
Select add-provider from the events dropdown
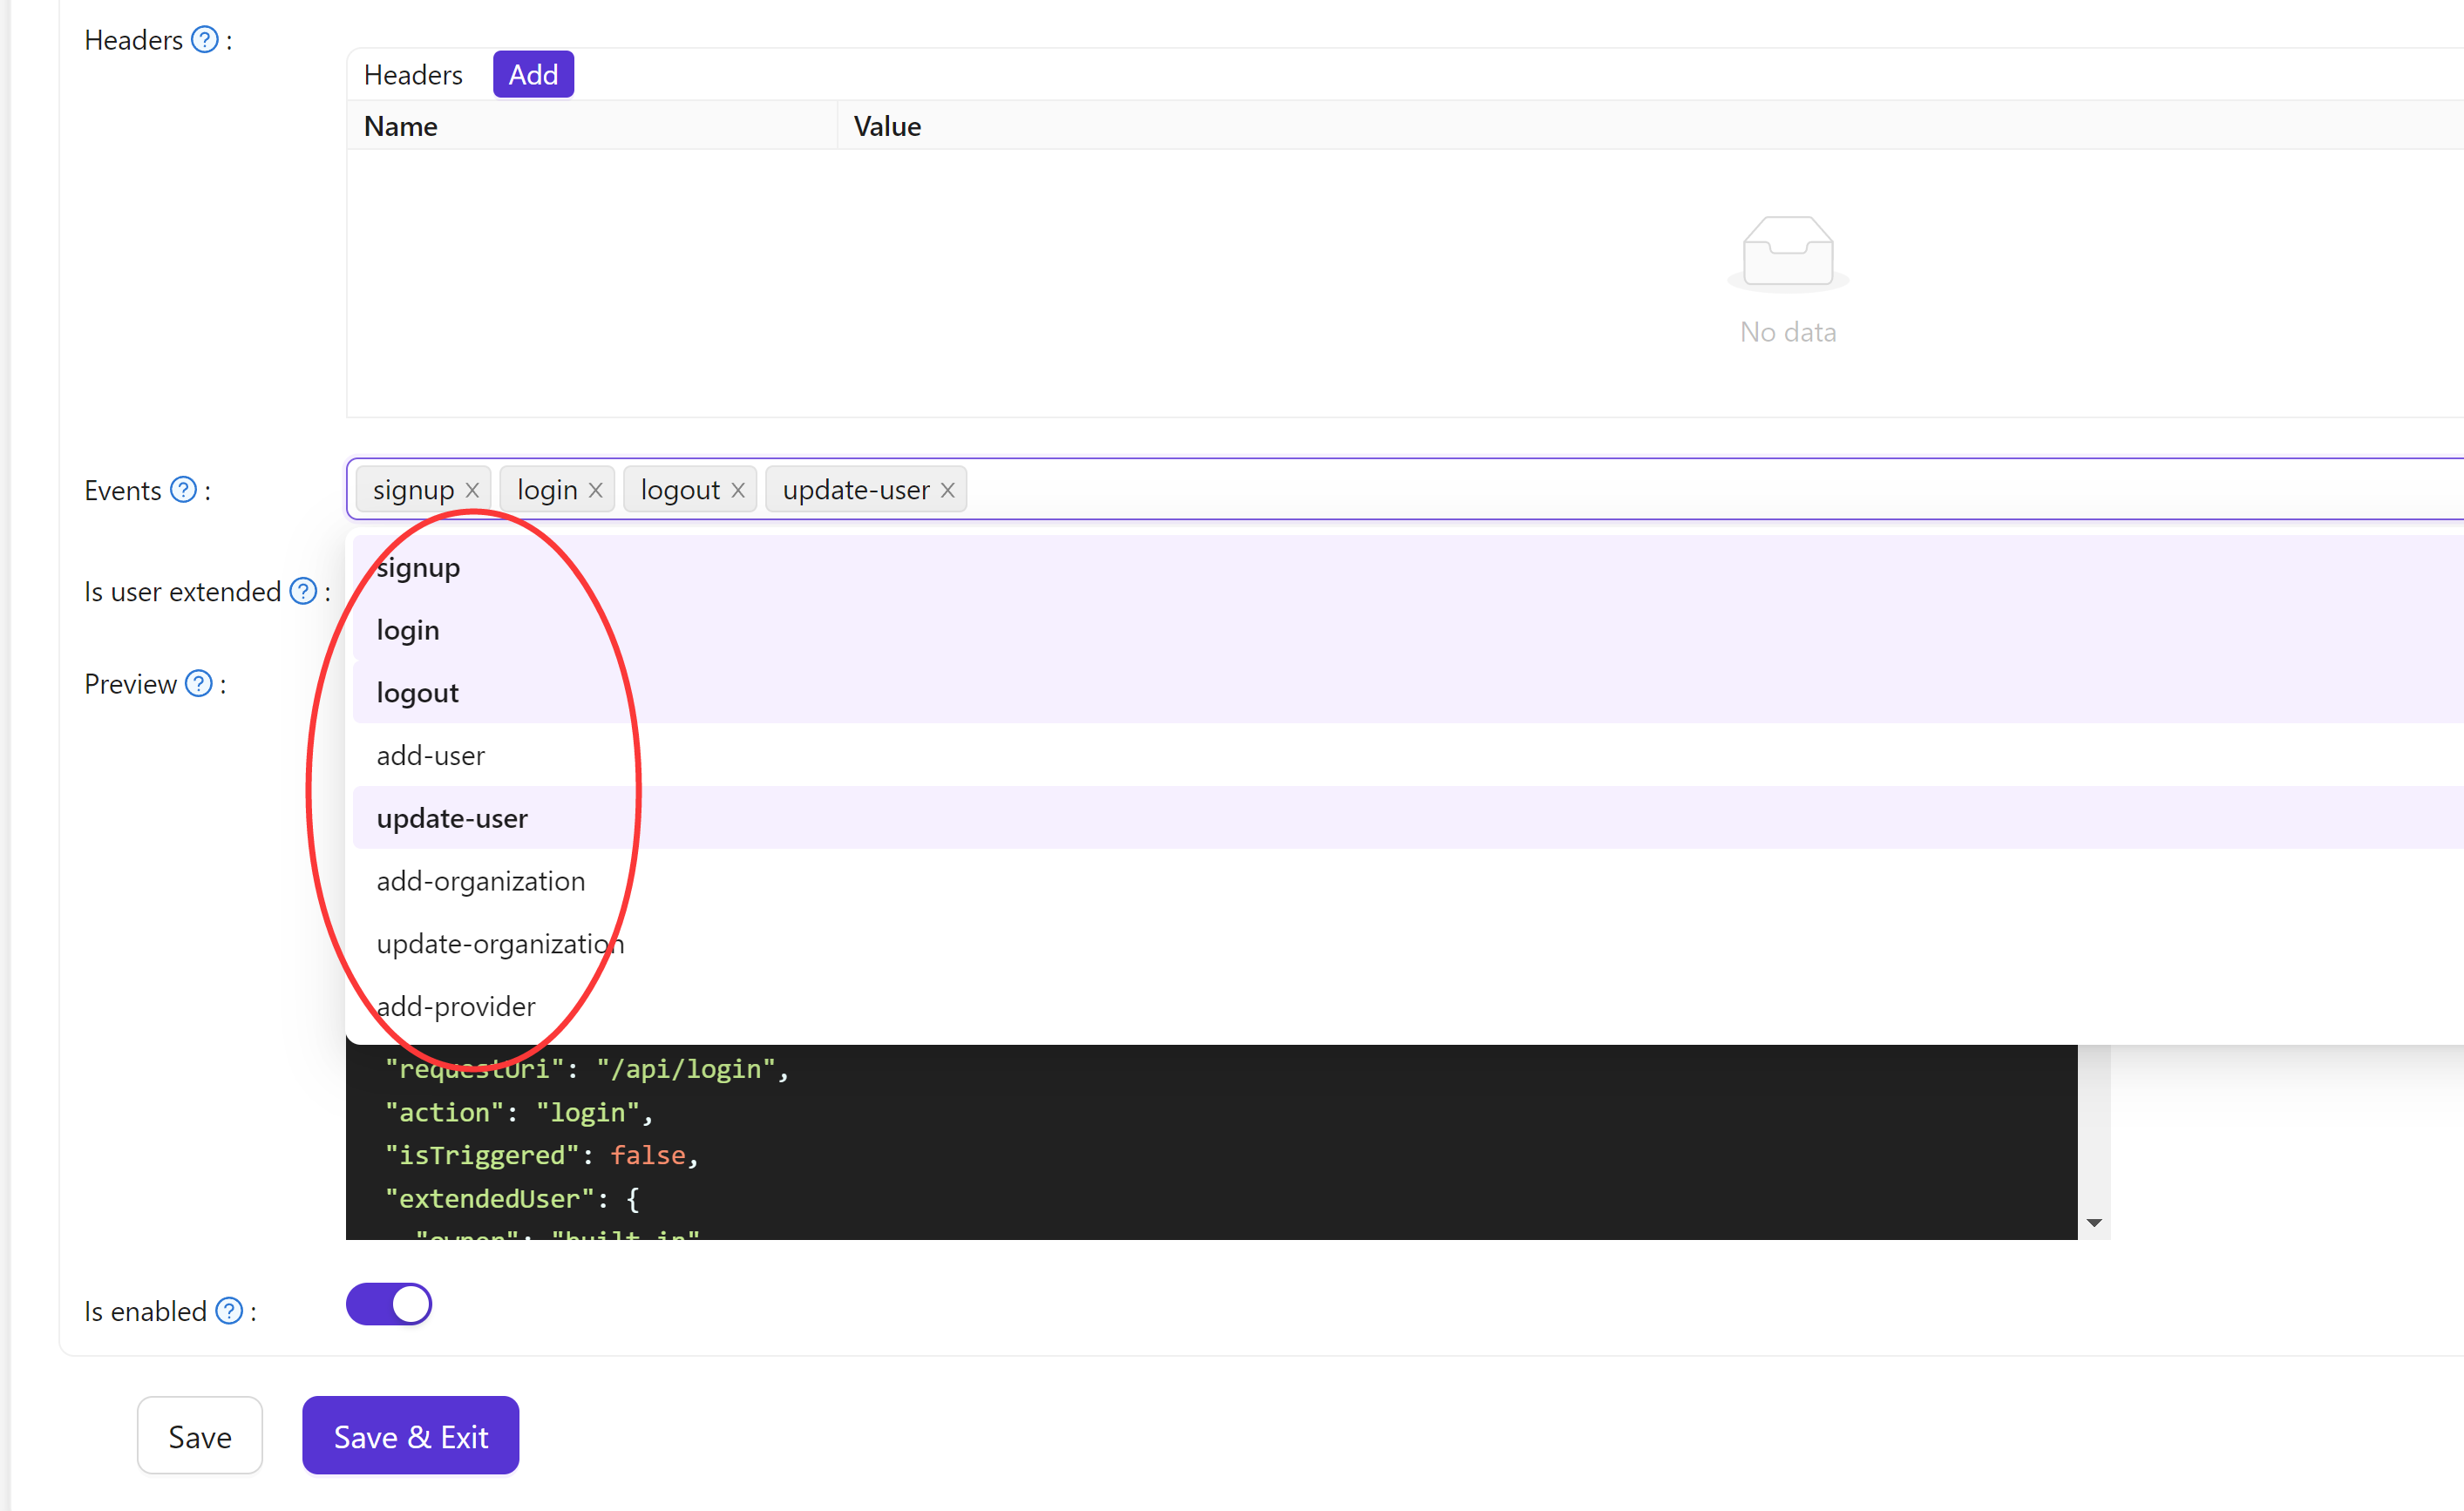pos(456,1006)
